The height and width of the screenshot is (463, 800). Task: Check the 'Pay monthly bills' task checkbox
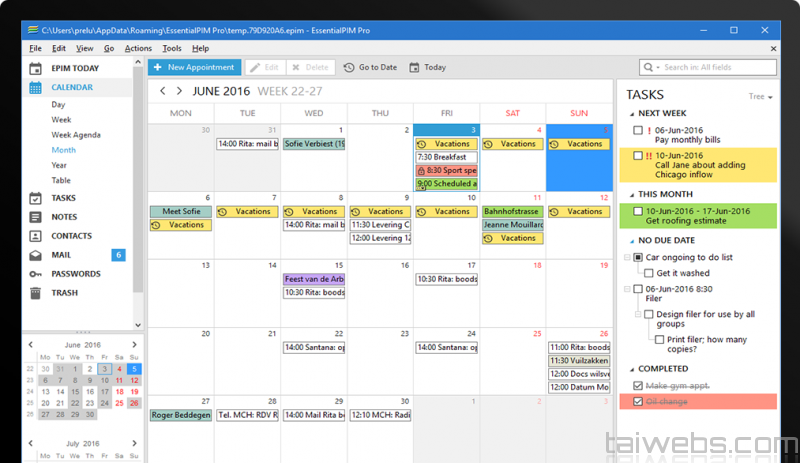[x=638, y=130]
